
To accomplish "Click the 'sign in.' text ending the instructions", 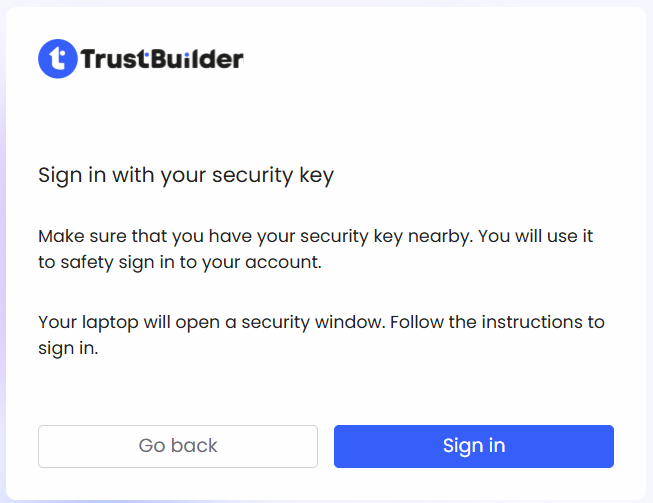I will tap(68, 350).
